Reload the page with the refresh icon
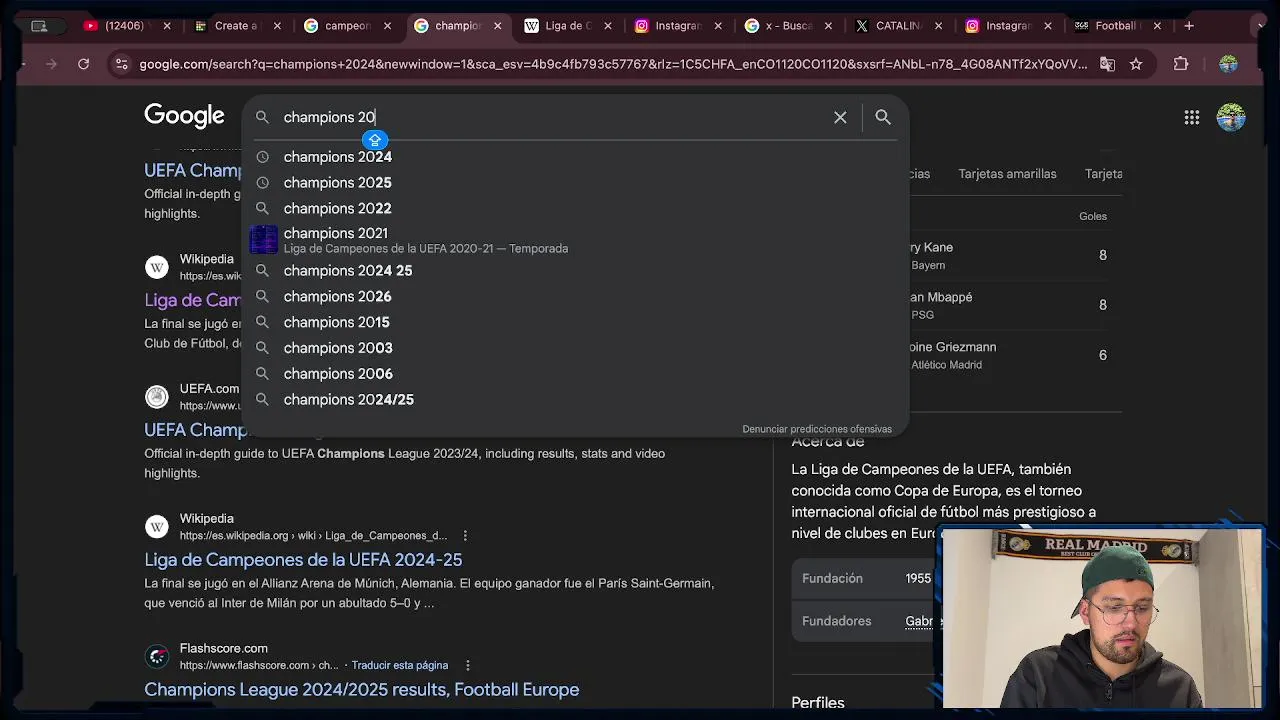Image resolution: width=1280 pixels, height=720 pixels. point(84,64)
